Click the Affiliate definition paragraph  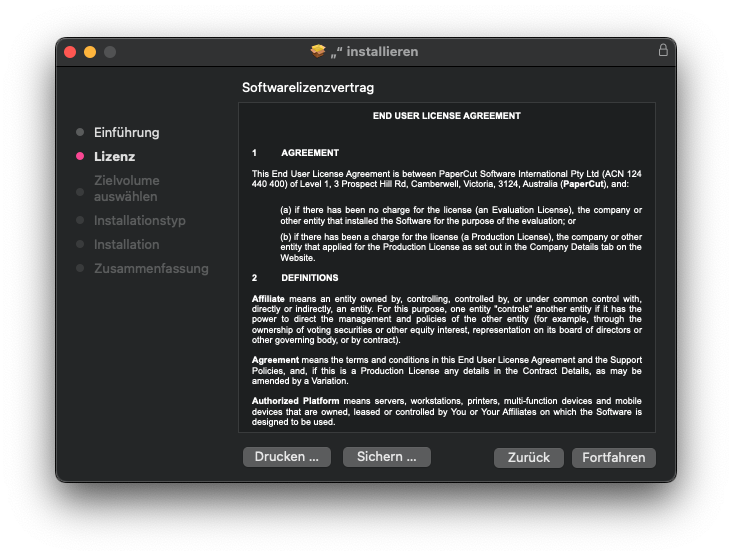446,319
